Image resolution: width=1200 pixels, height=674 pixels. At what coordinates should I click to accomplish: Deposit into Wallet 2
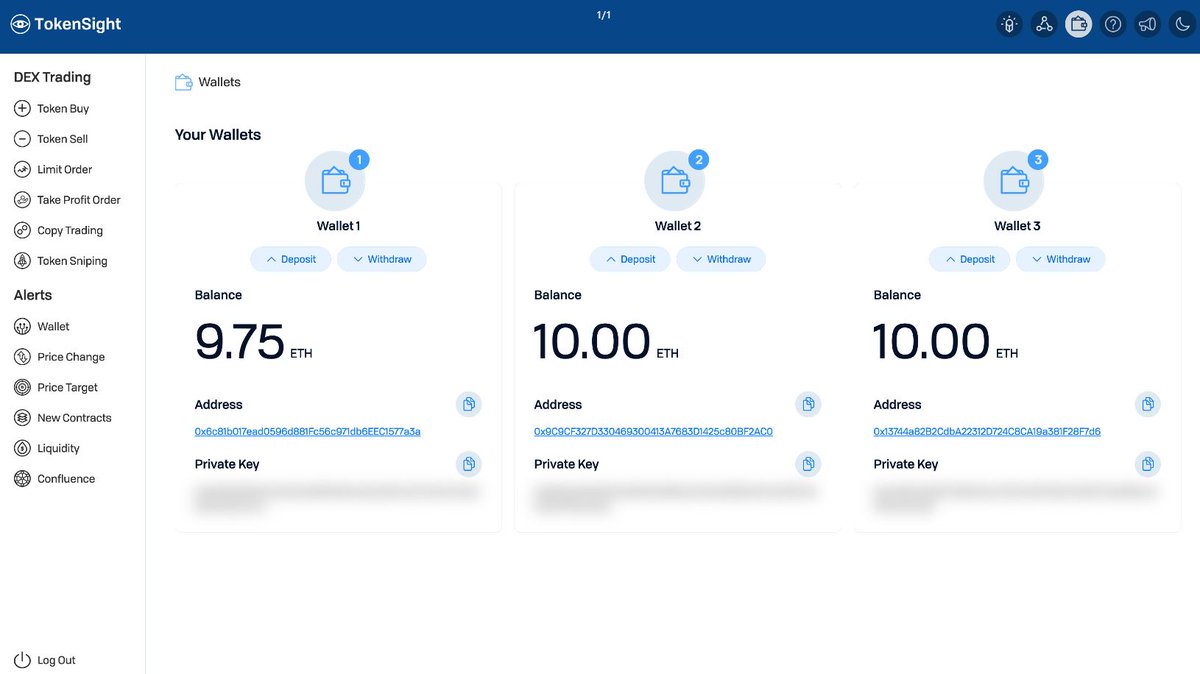pos(630,259)
